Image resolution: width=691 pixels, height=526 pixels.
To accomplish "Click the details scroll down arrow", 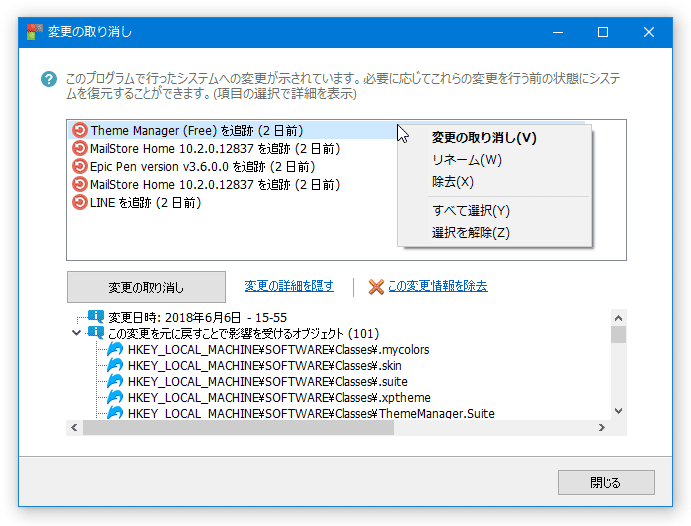I will click(618, 411).
